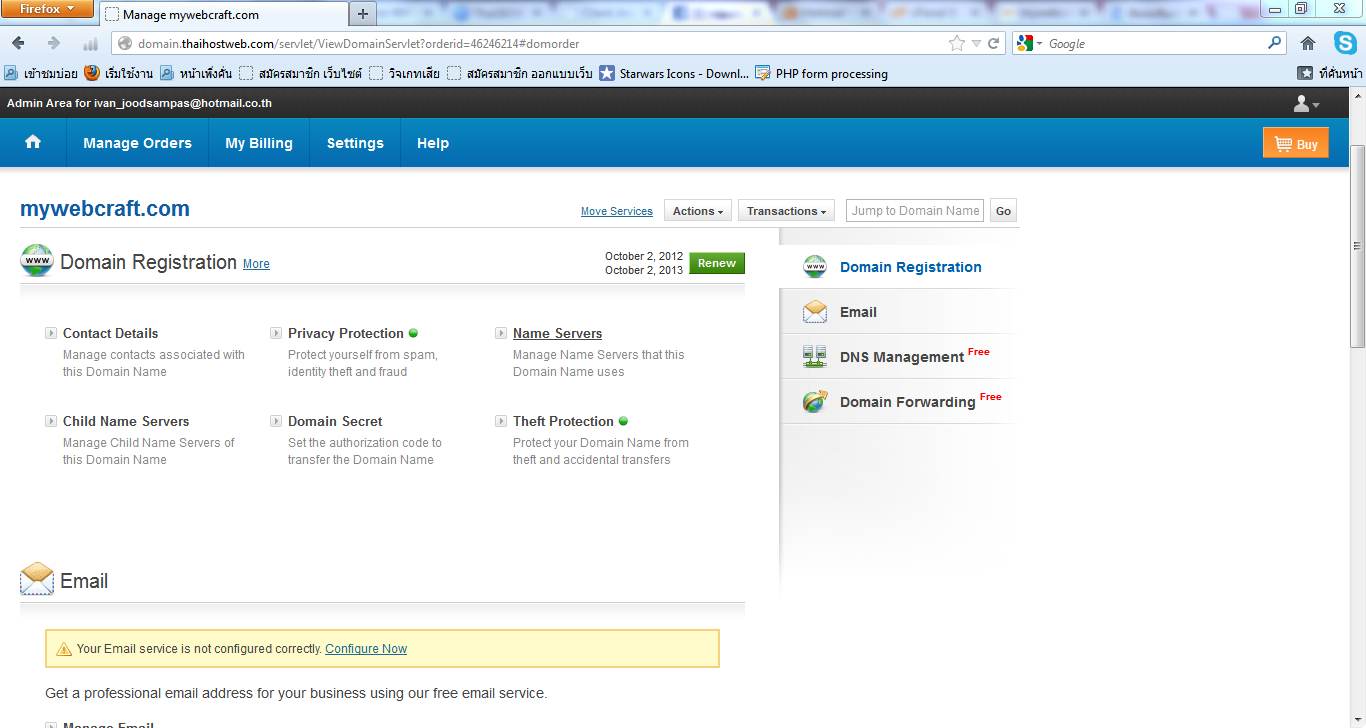Click the Firefox menu button

click(x=47, y=10)
